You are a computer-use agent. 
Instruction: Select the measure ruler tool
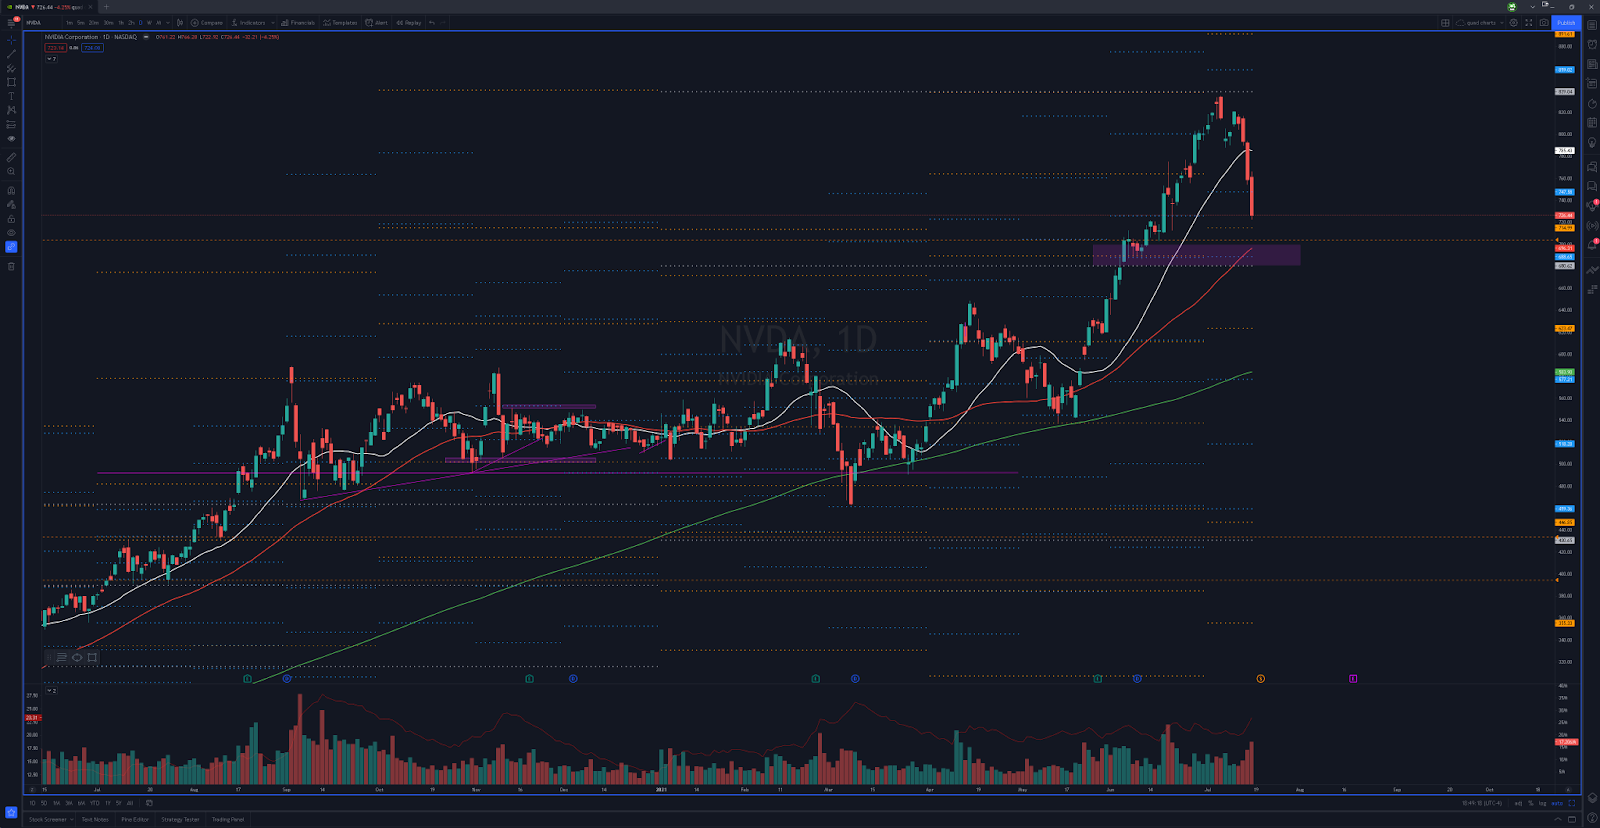coord(11,157)
